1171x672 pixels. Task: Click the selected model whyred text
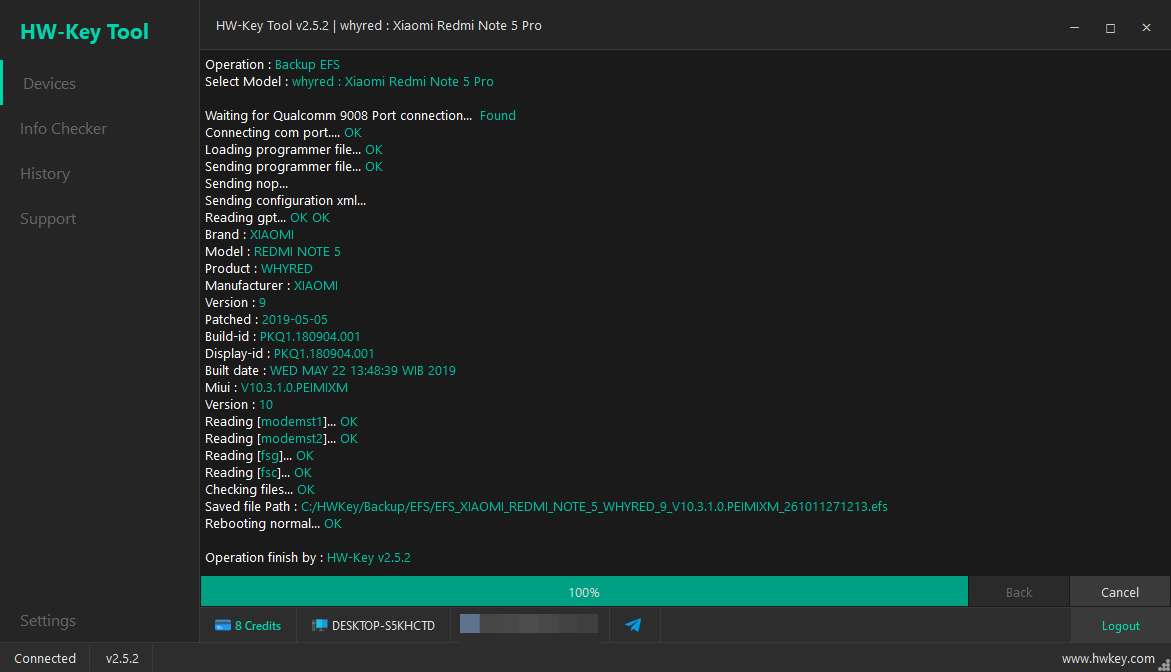pos(393,82)
